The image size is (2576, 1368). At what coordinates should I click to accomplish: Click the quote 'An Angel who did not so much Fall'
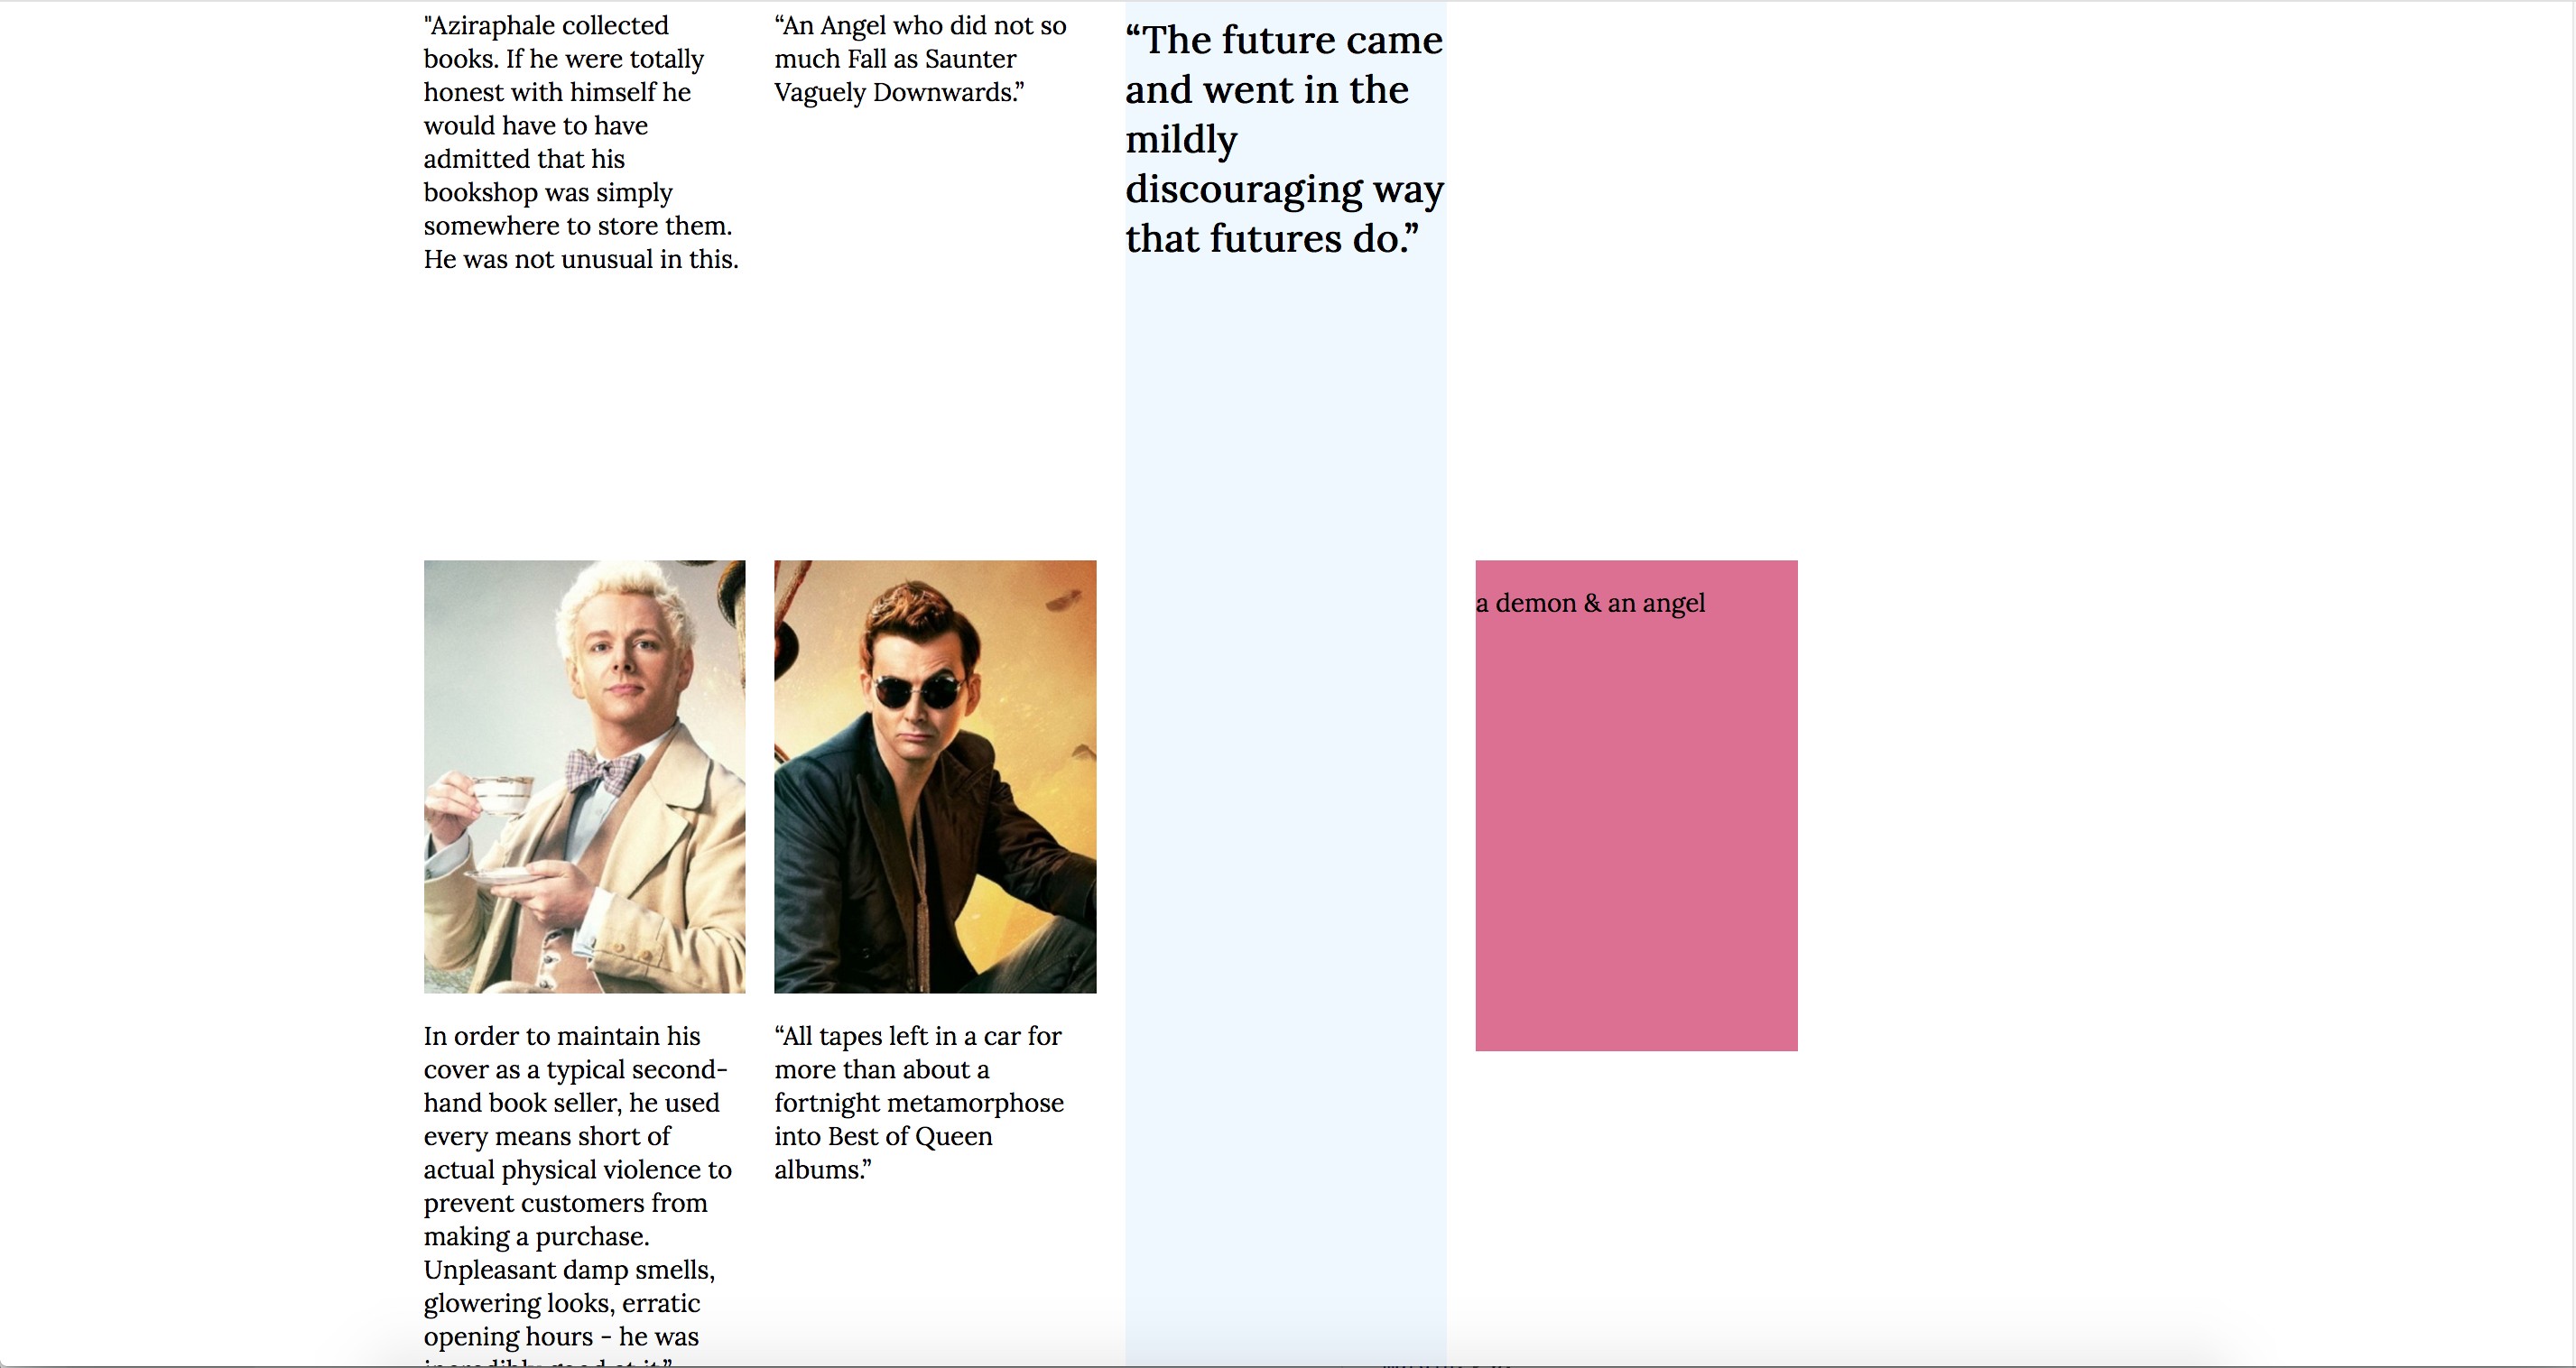coord(921,59)
